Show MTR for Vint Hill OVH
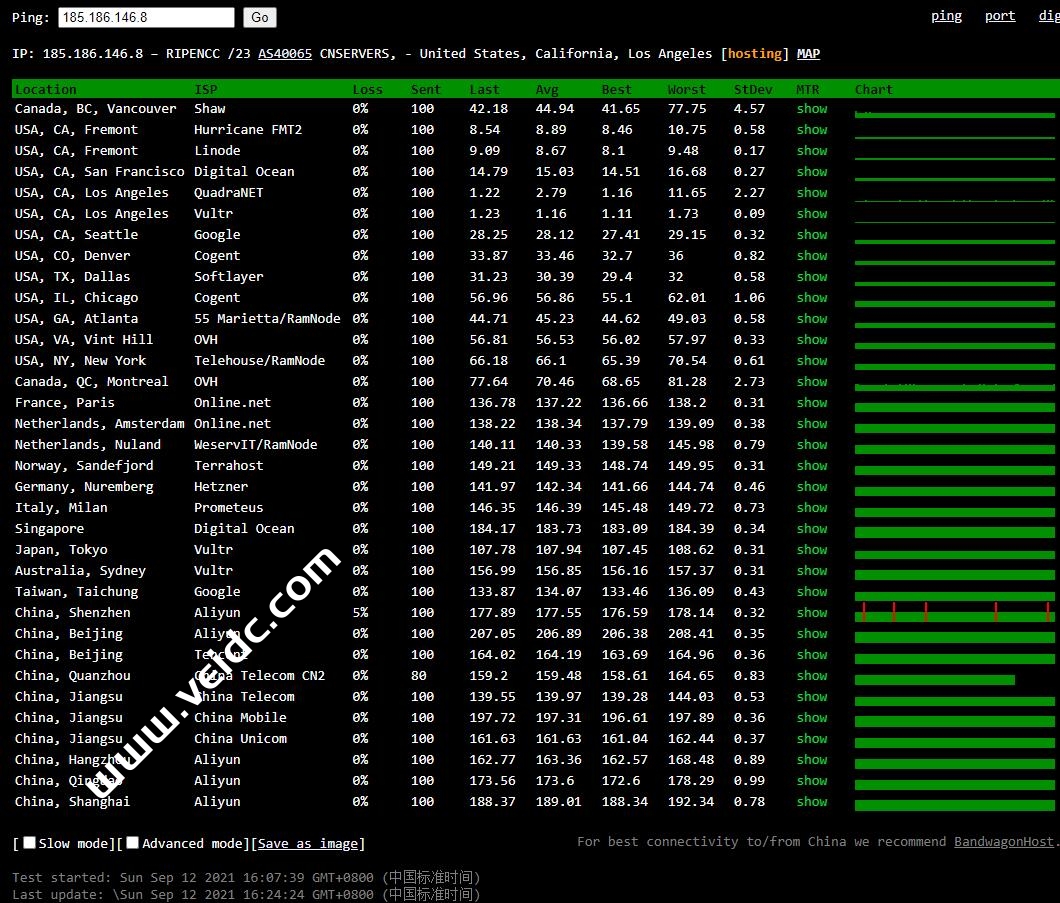Image resolution: width=1060 pixels, height=903 pixels. [811, 339]
